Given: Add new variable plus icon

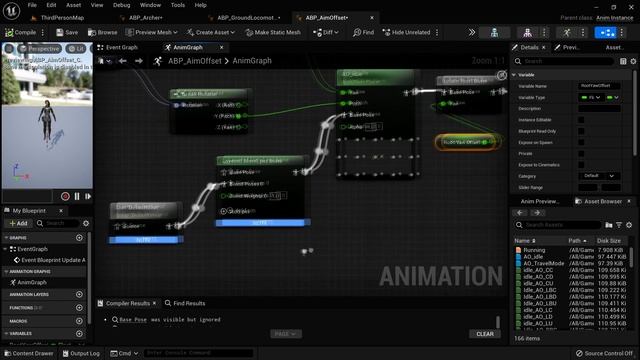Looking at the screenshot, I should coord(79,333).
